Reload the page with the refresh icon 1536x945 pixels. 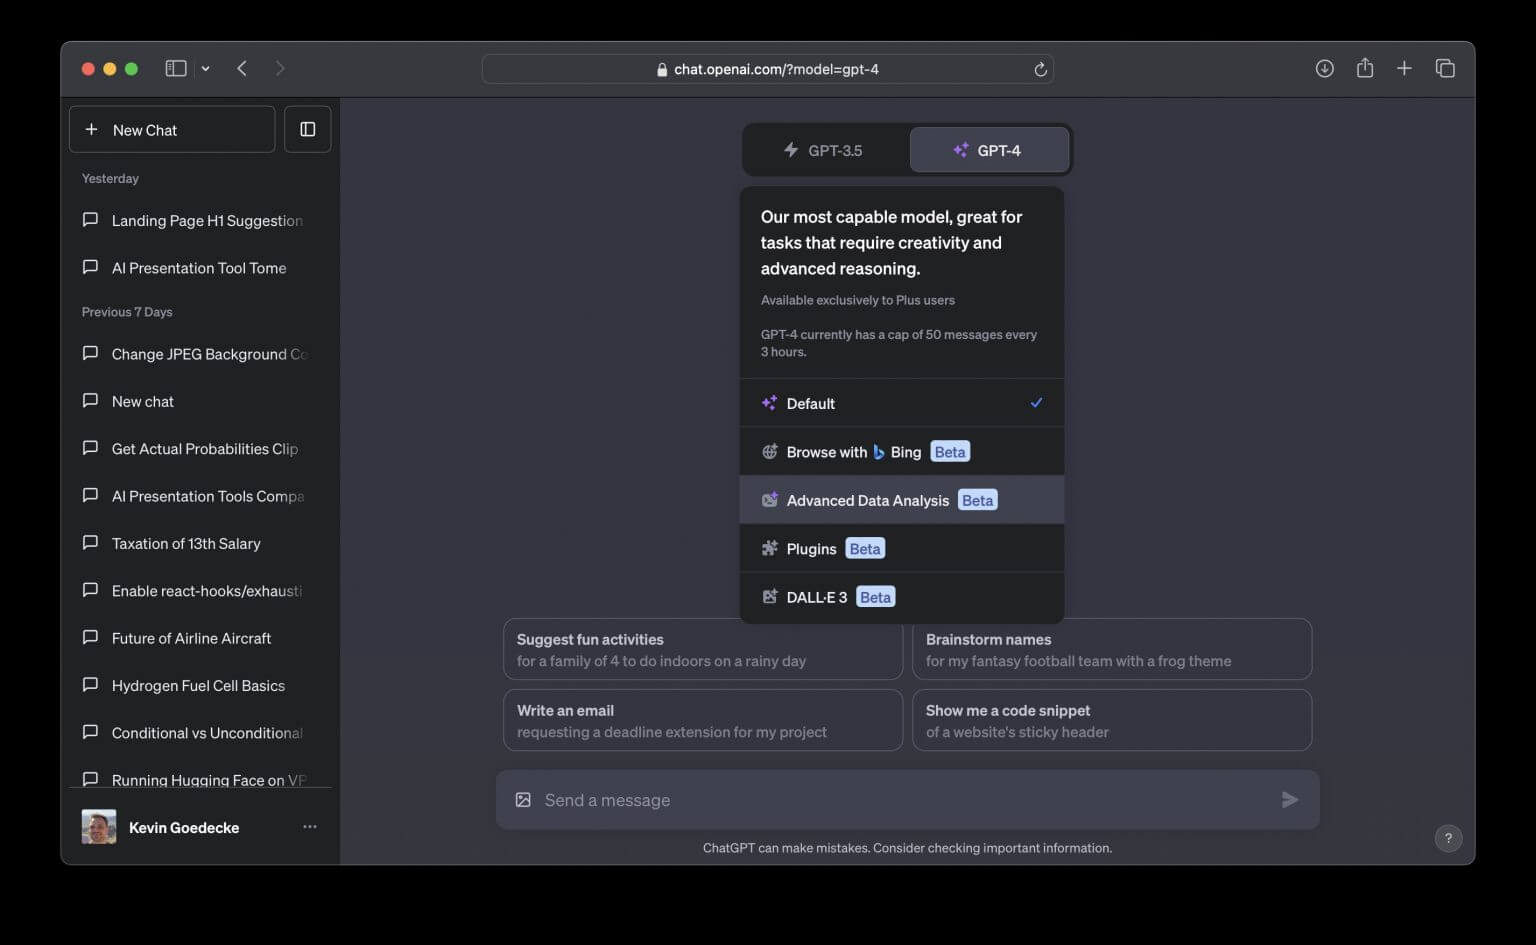pos(1040,68)
